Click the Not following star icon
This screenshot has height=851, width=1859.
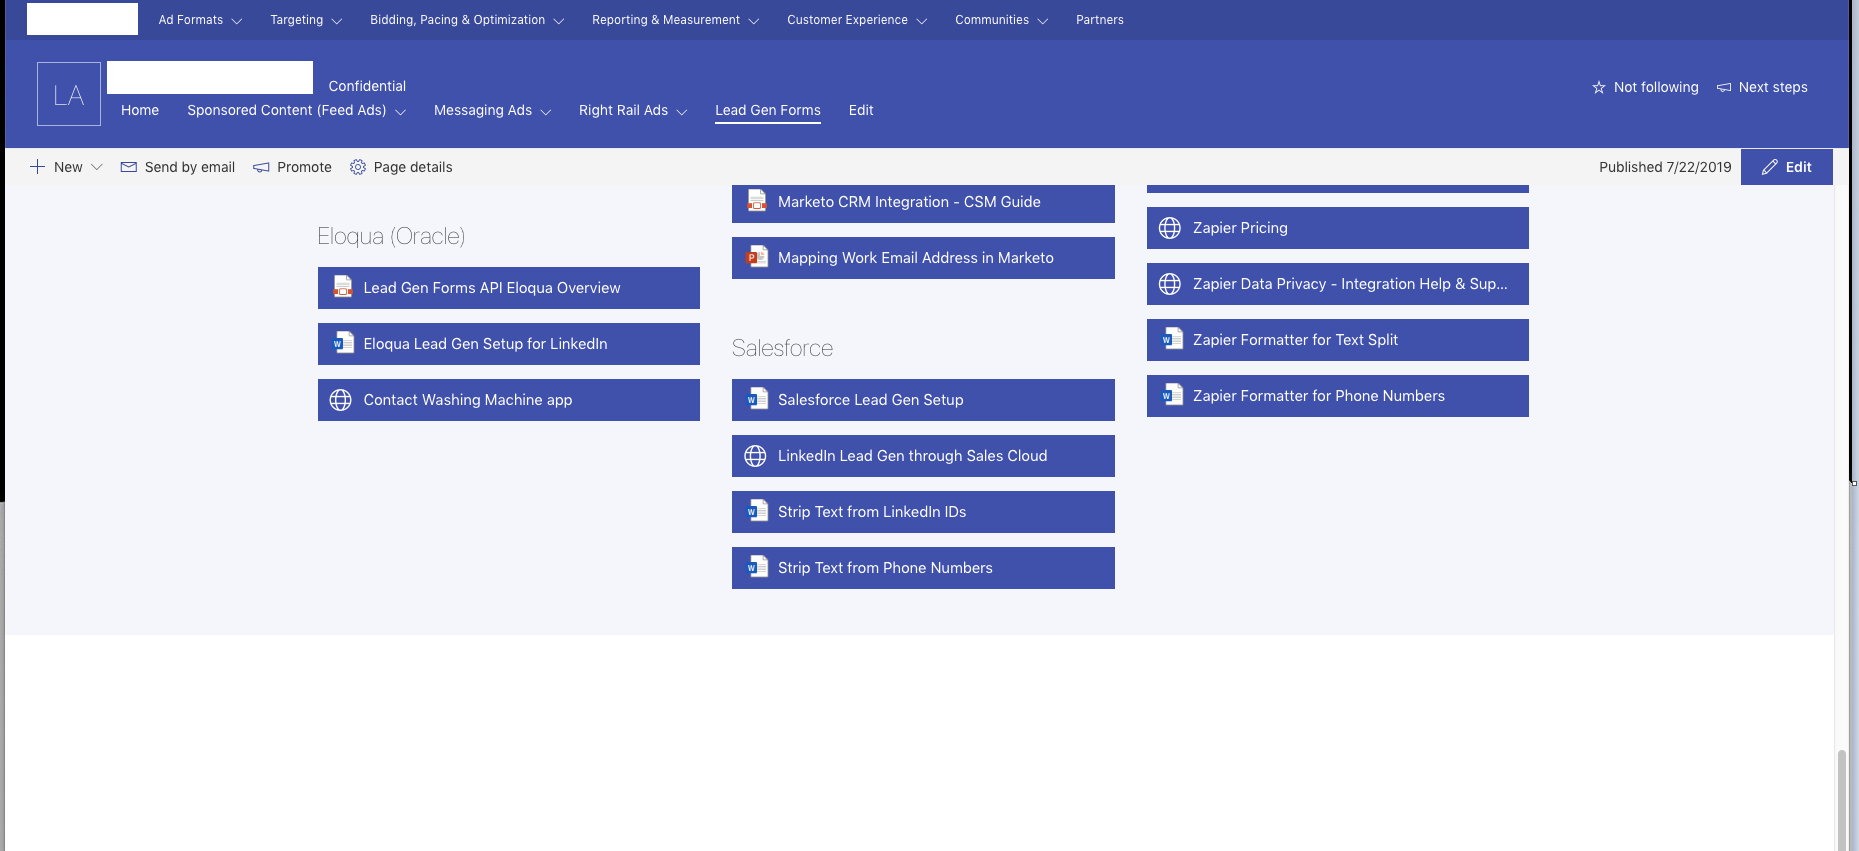1599,87
